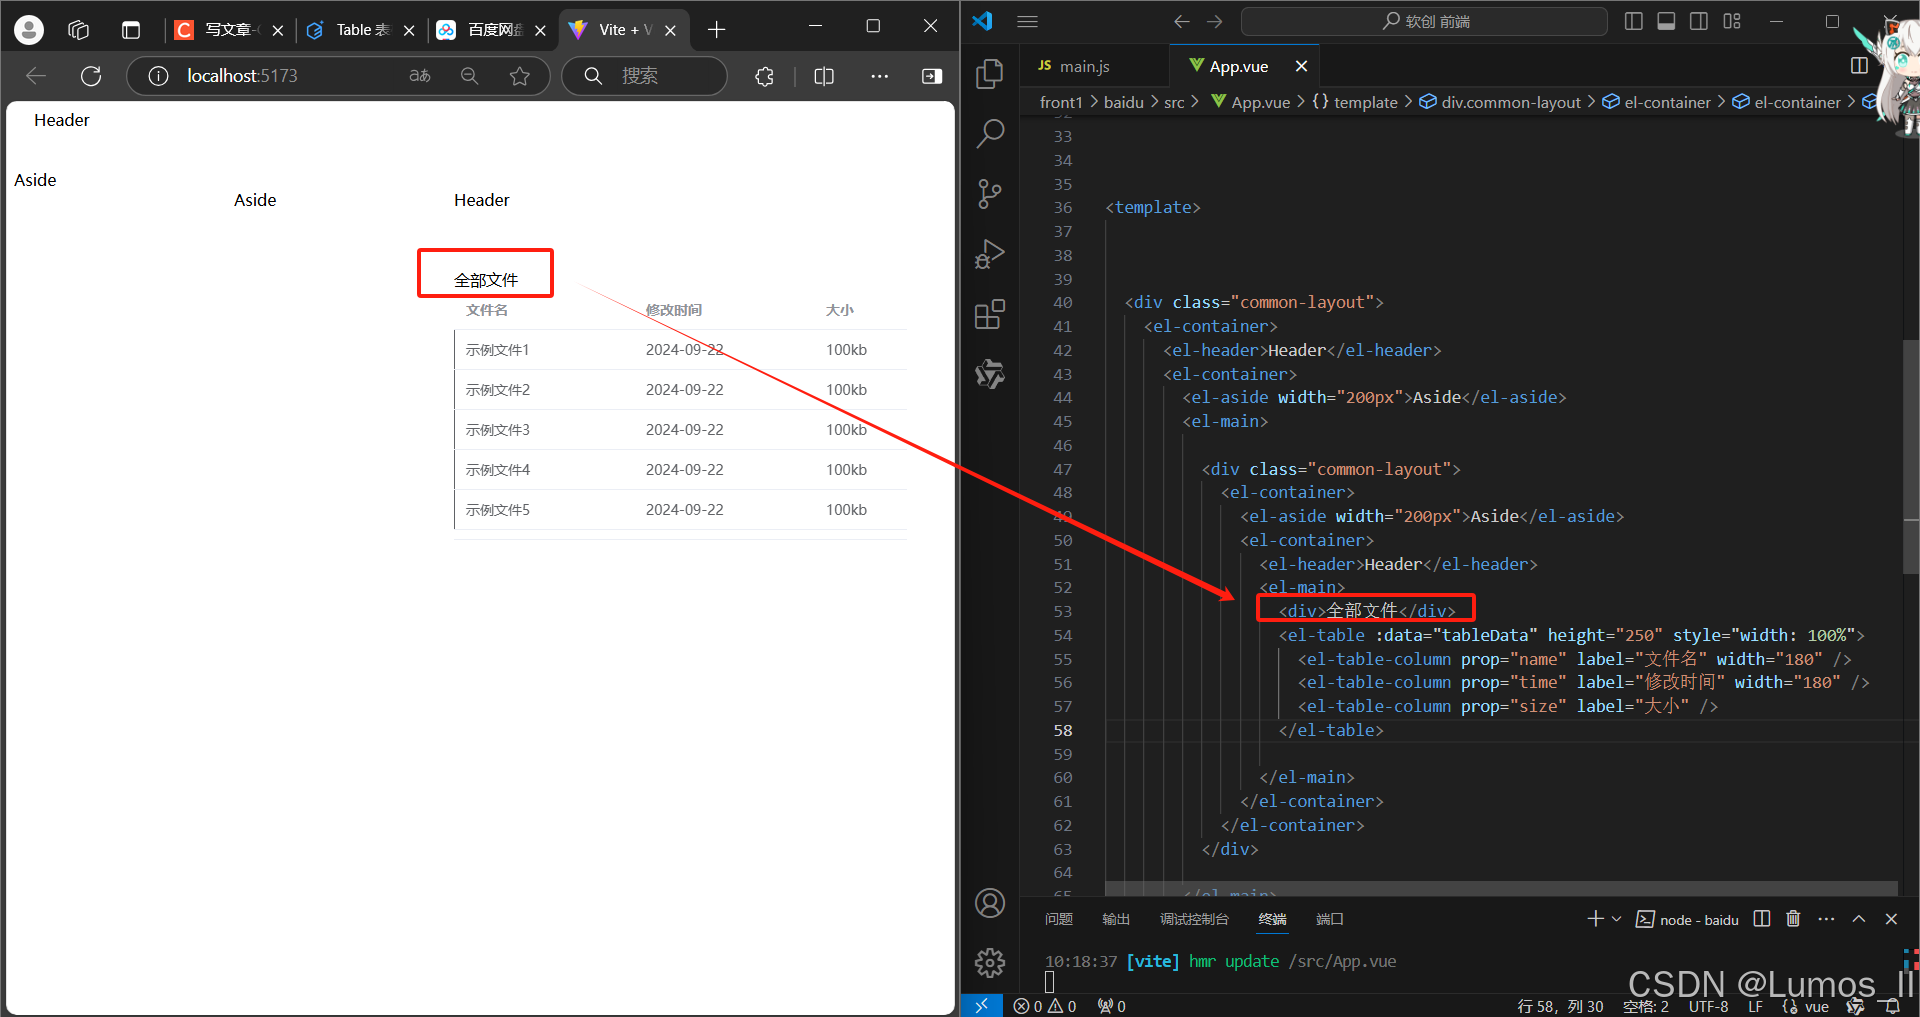This screenshot has width=1920, height=1017.
Task: Click src folder in the breadcrumb
Action: click(1174, 102)
